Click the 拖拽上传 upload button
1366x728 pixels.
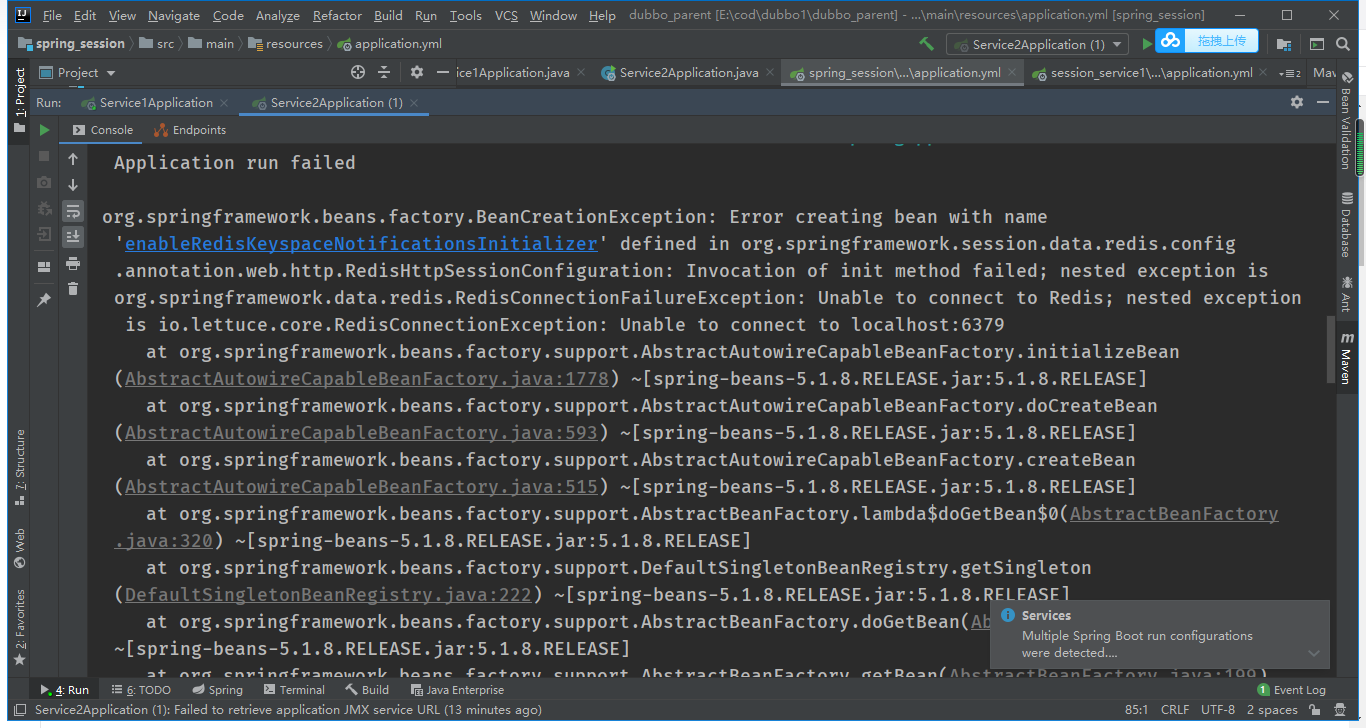tap(1221, 40)
